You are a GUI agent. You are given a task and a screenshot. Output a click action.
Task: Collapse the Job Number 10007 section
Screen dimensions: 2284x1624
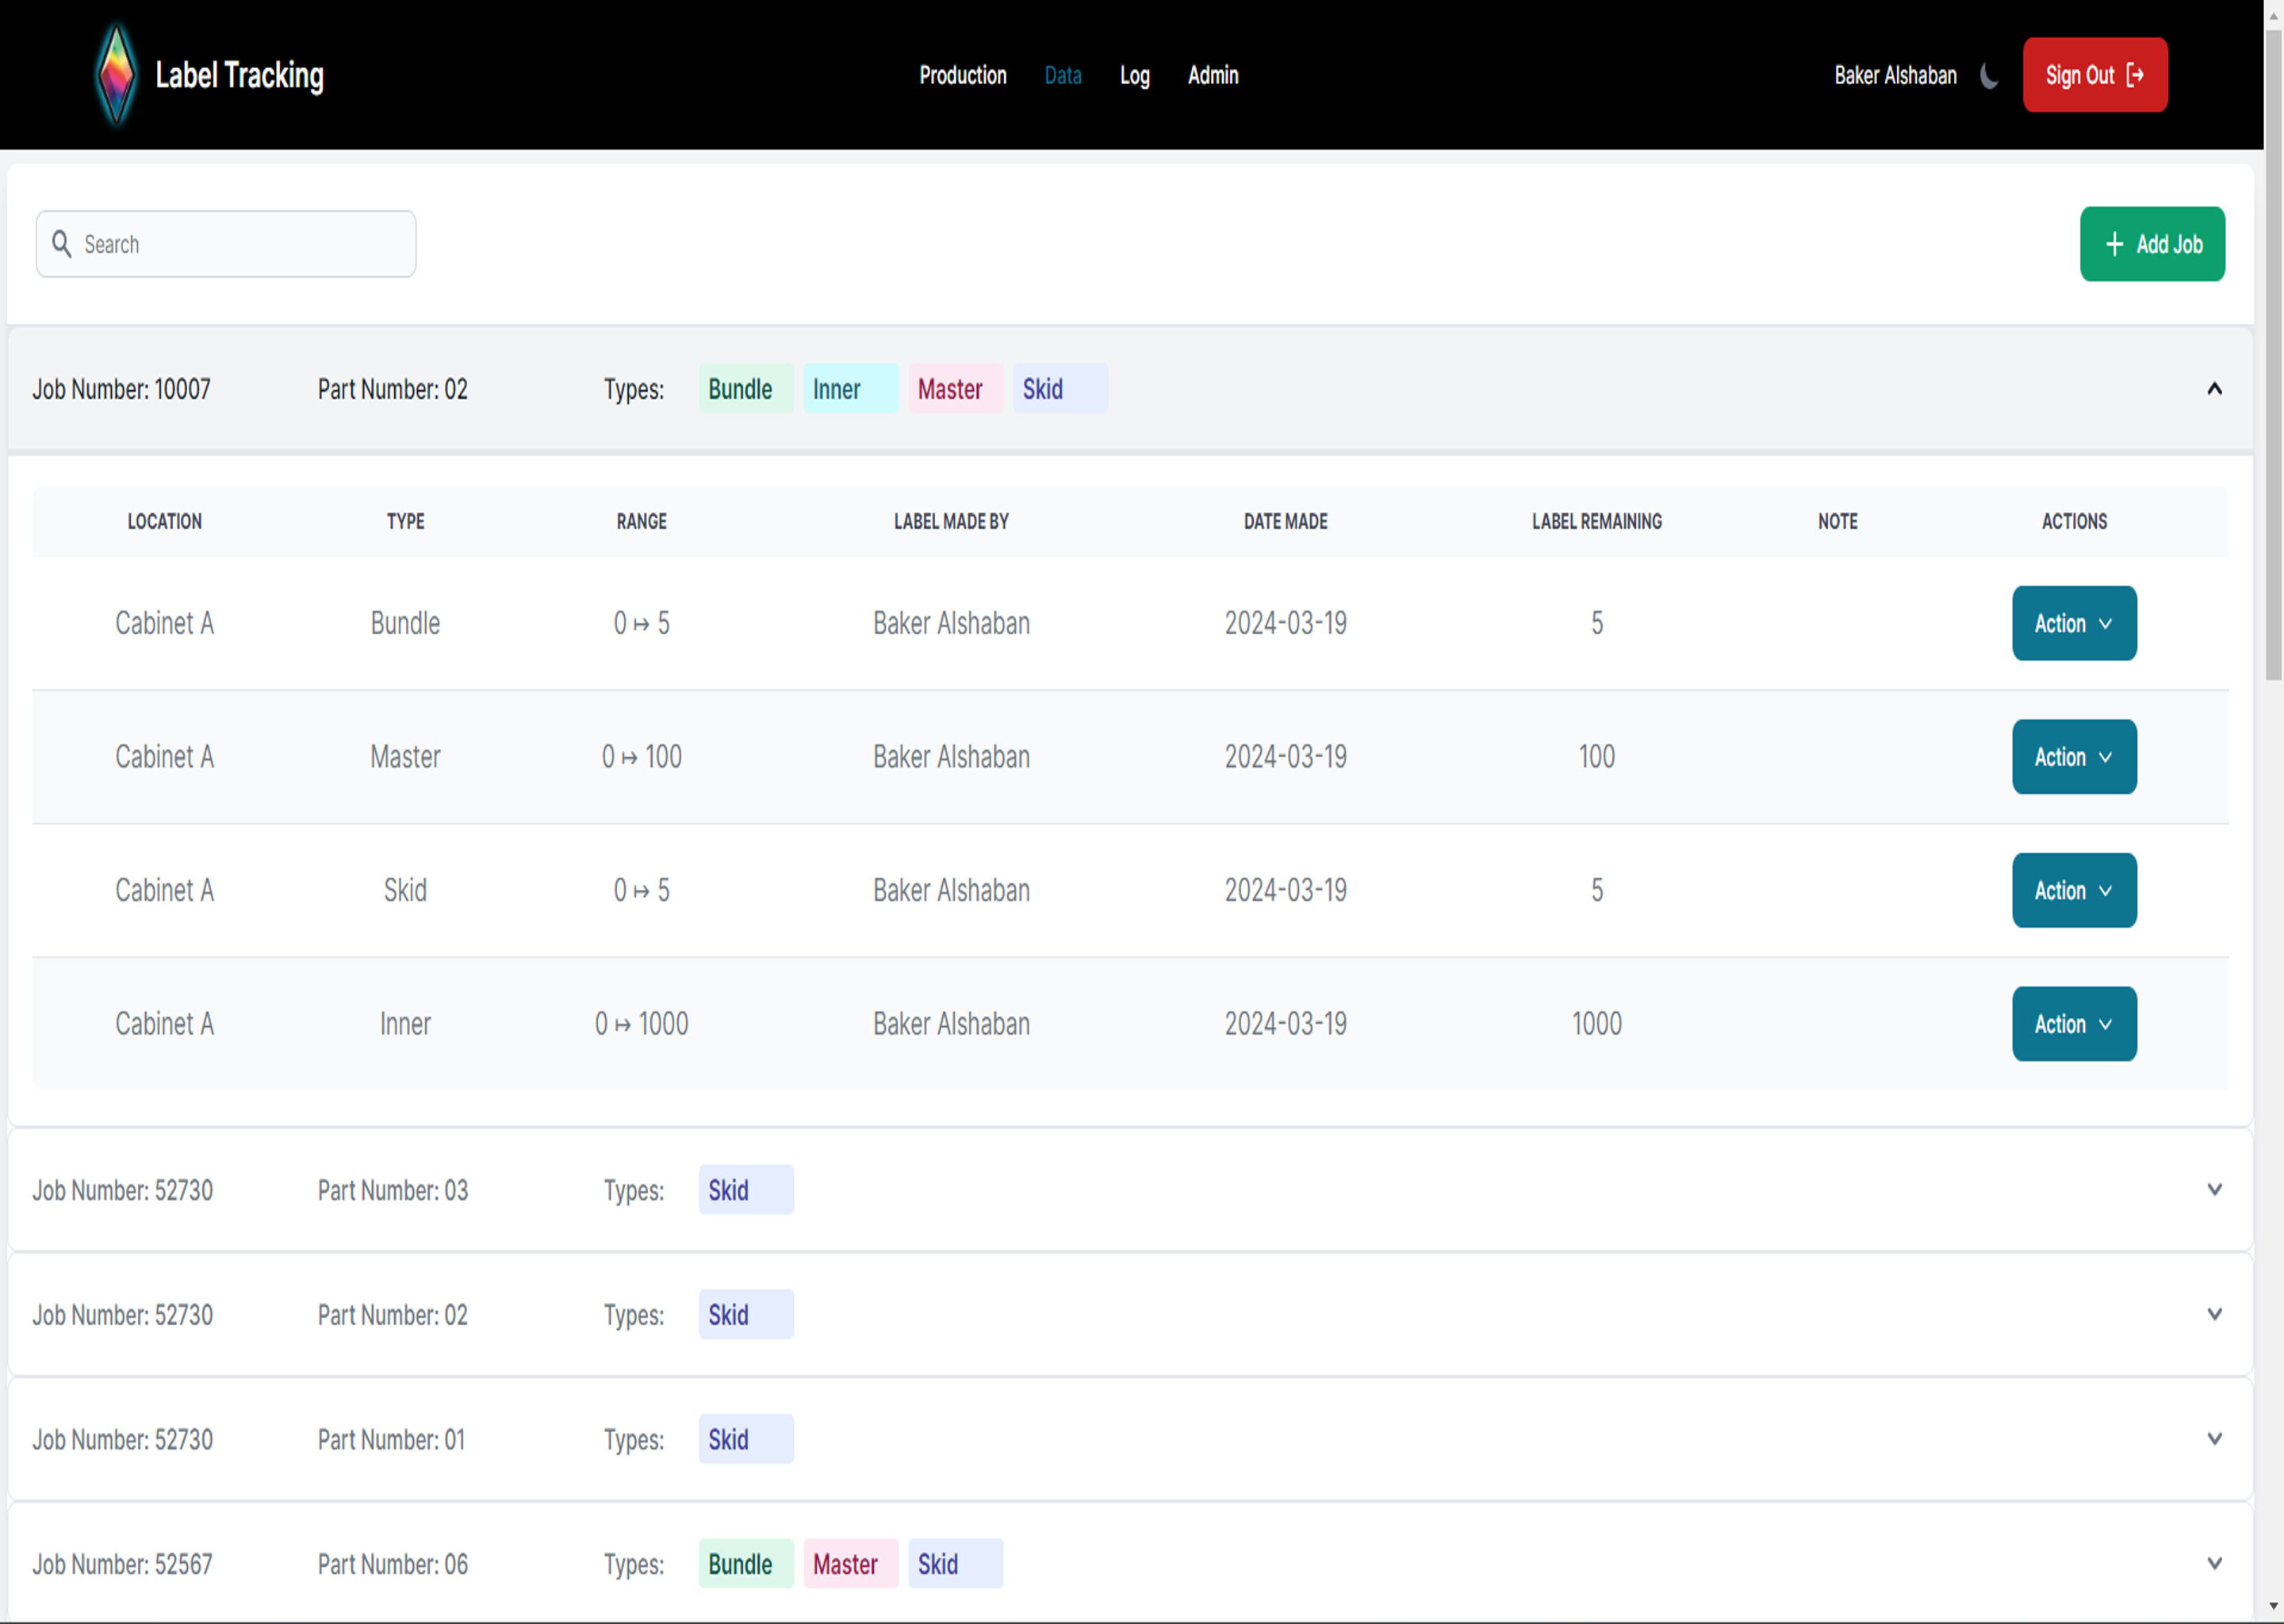click(x=2214, y=389)
